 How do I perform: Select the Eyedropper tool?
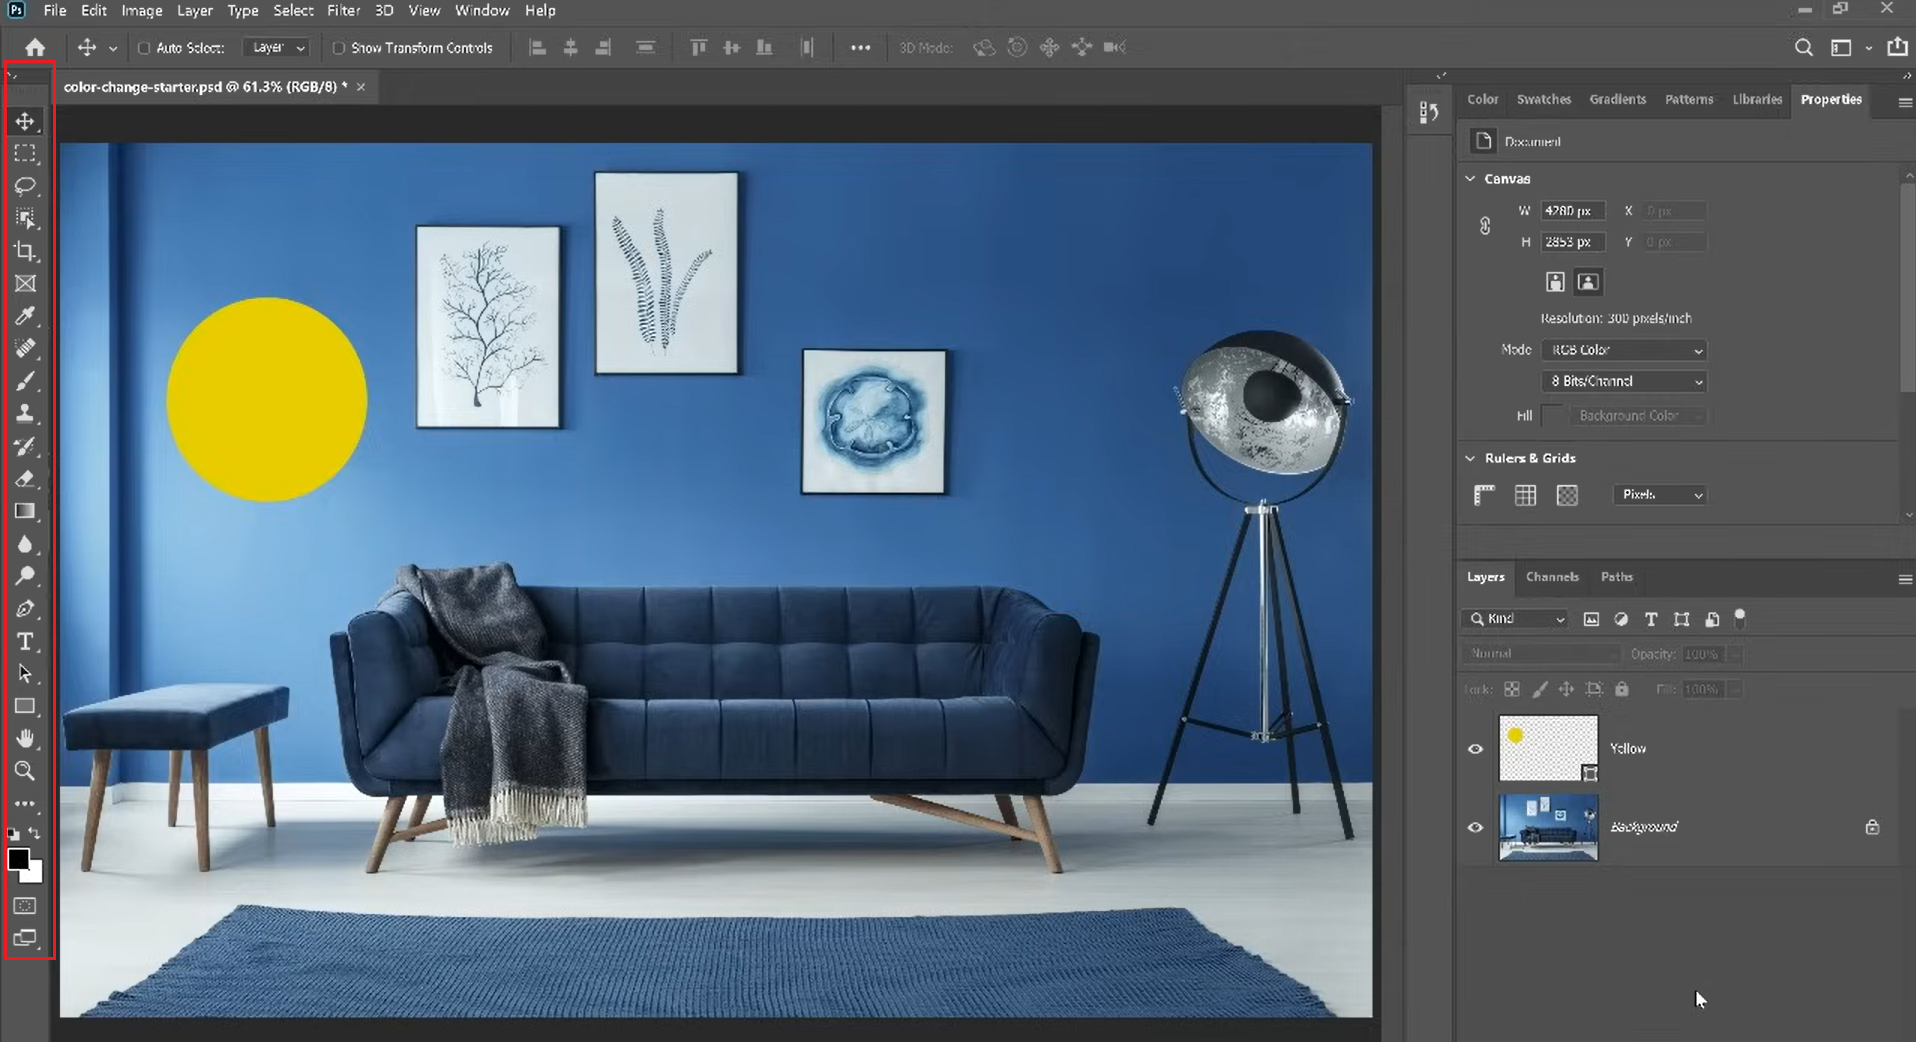coord(25,316)
